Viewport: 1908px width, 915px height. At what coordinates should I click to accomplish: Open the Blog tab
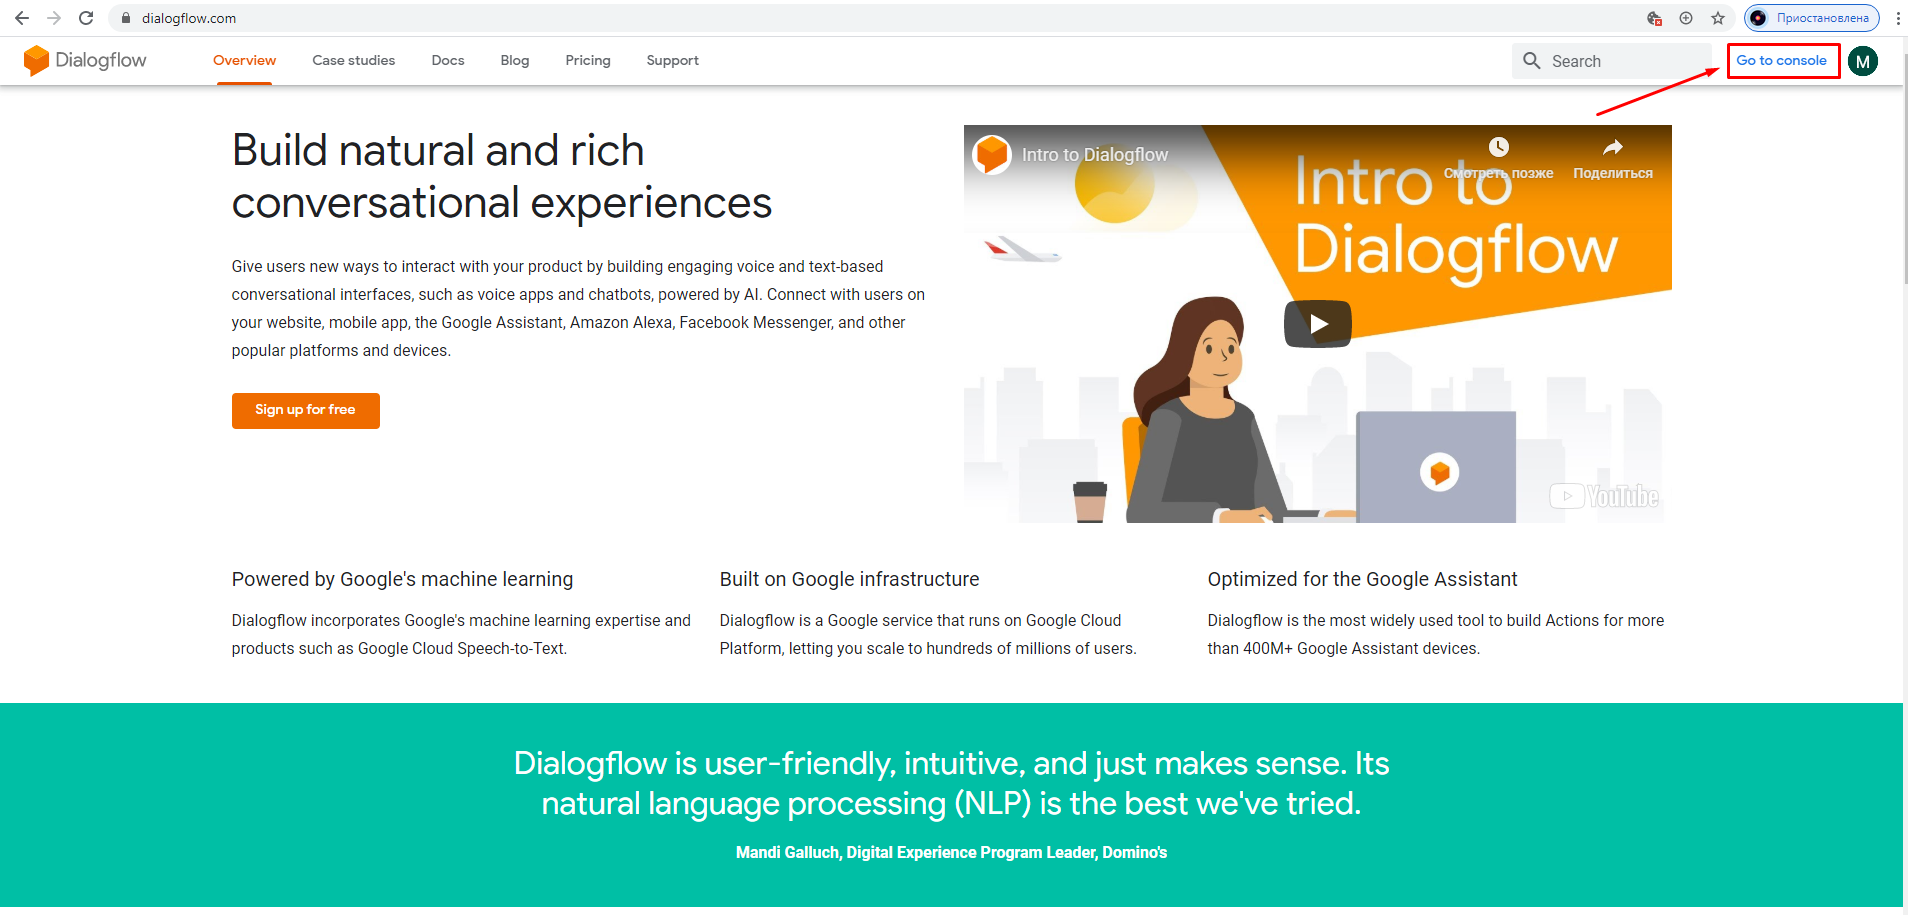pyautogui.click(x=515, y=60)
